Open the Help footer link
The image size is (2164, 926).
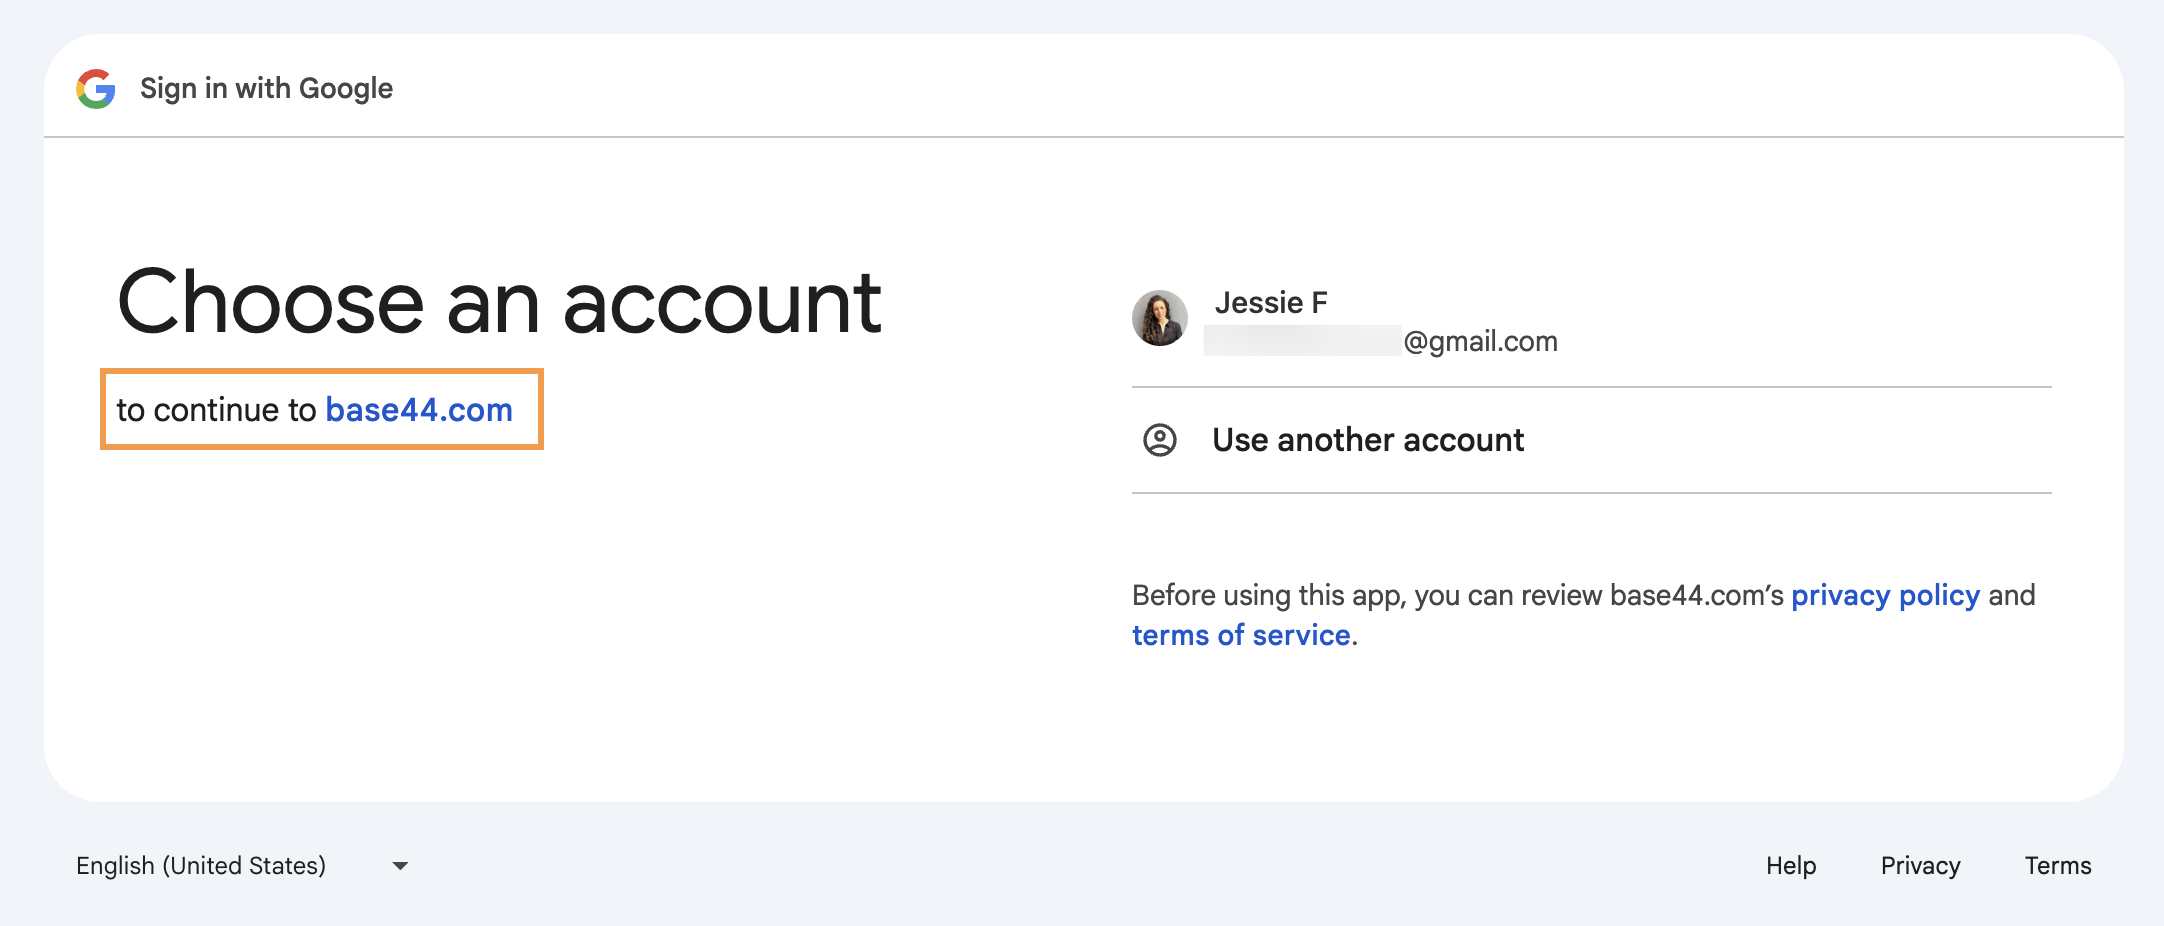(x=1791, y=866)
